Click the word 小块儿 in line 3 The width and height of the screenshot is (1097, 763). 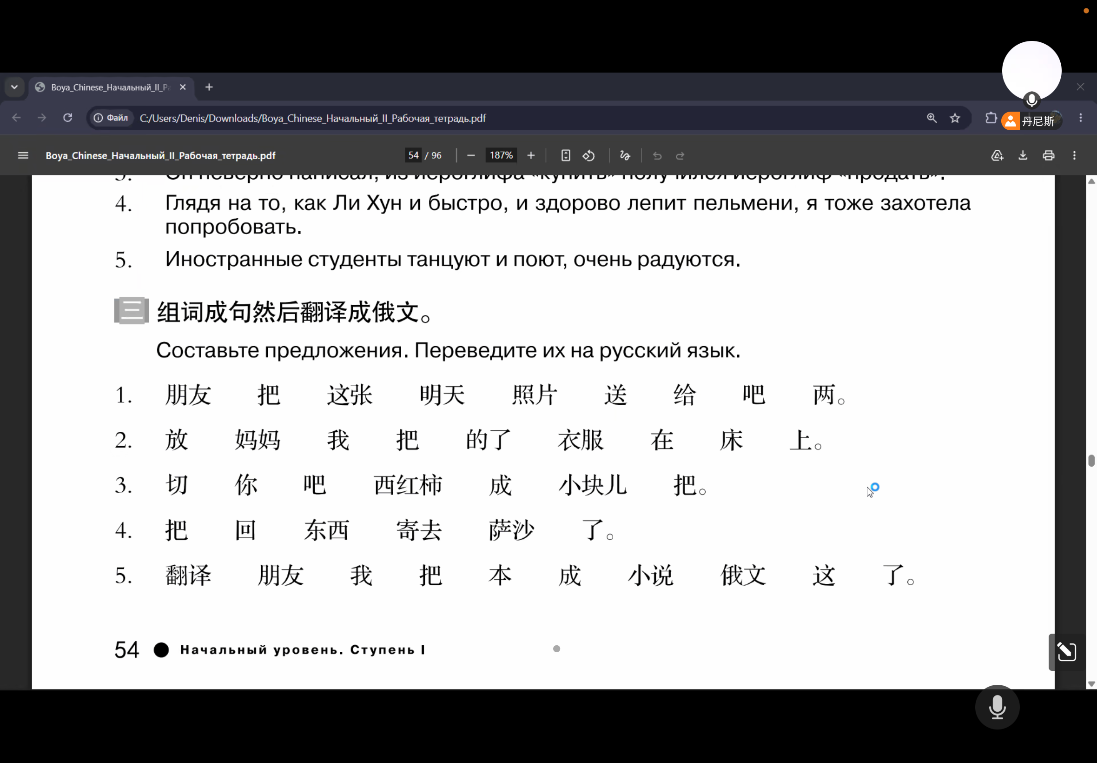coord(593,485)
